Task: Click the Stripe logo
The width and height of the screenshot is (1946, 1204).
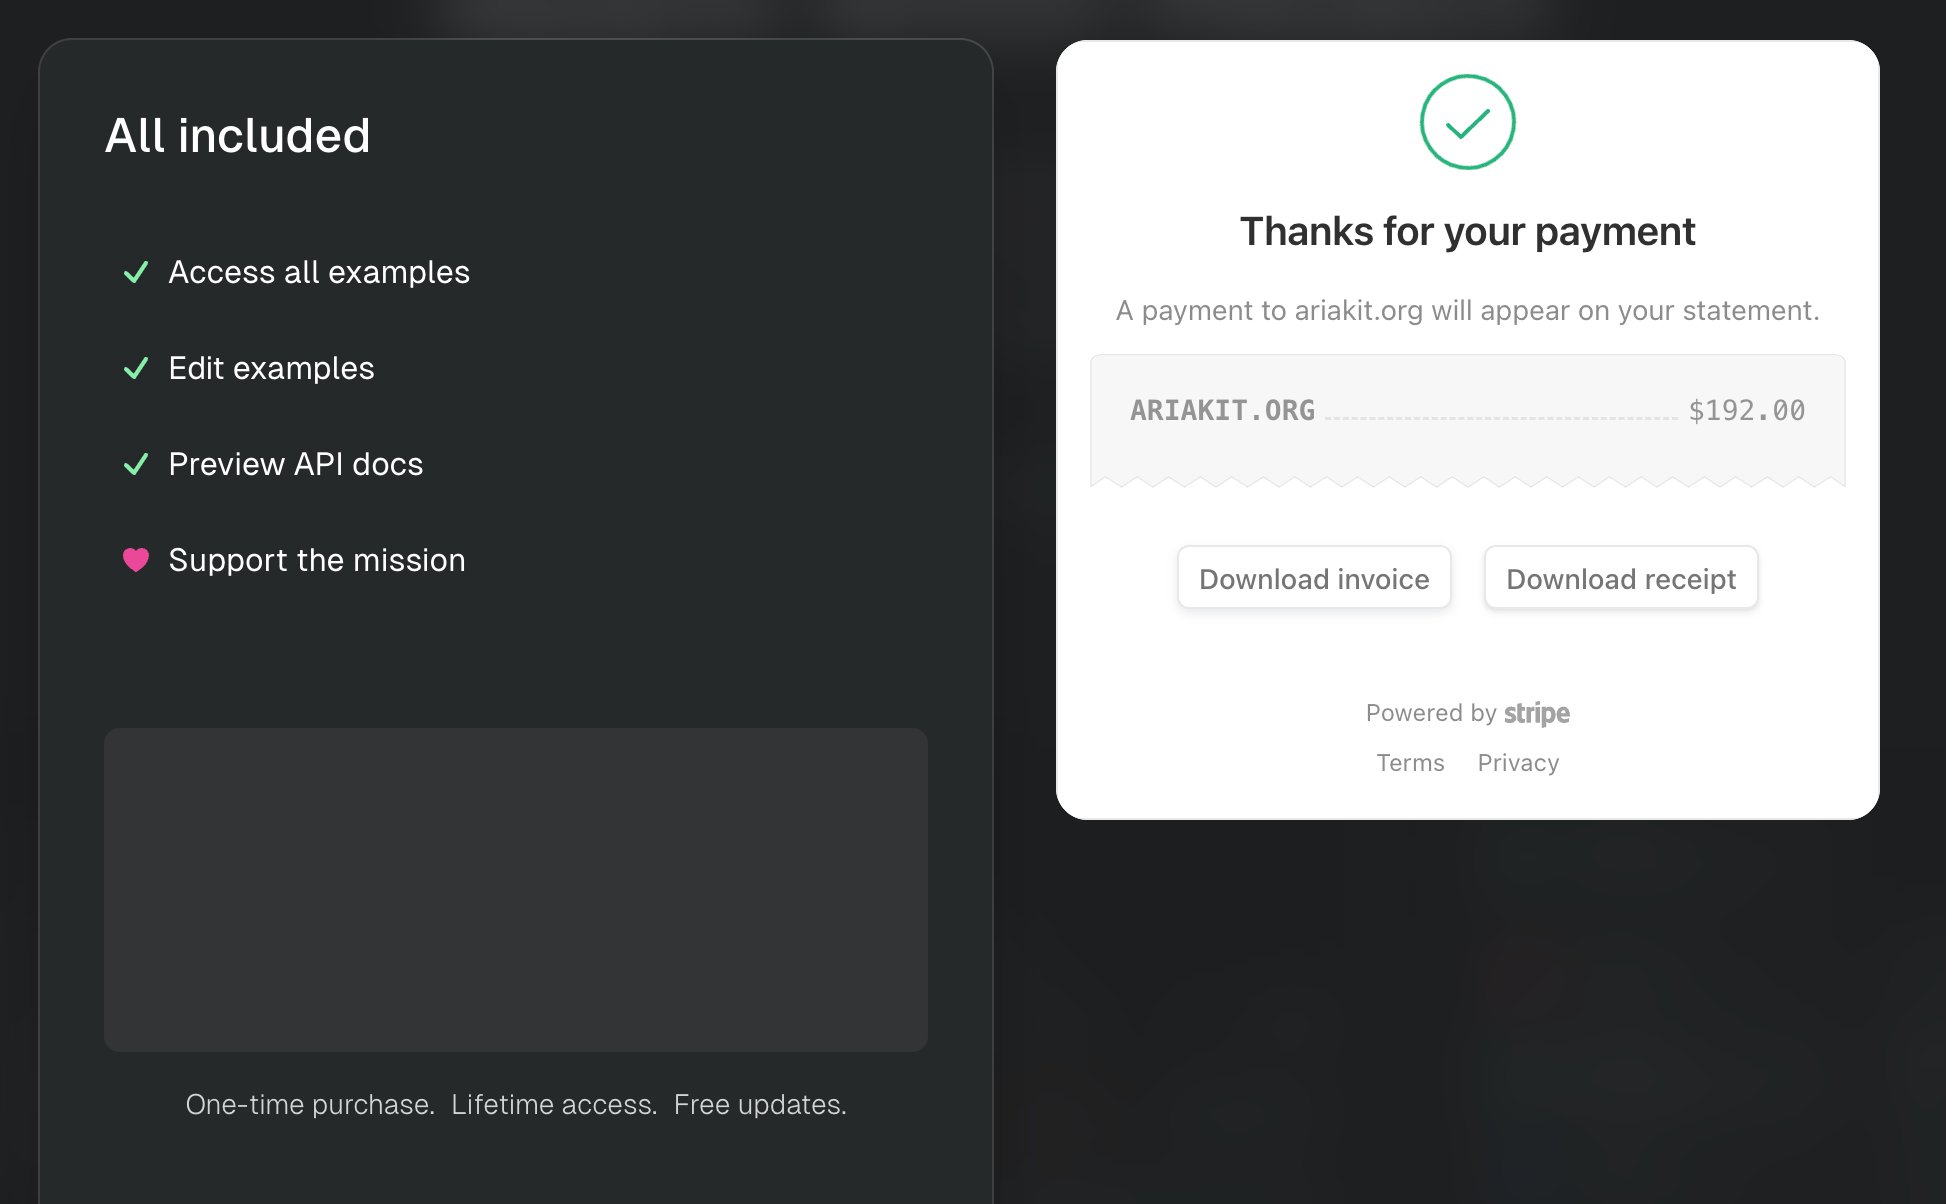Action: pyautogui.click(x=1537, y=713)
